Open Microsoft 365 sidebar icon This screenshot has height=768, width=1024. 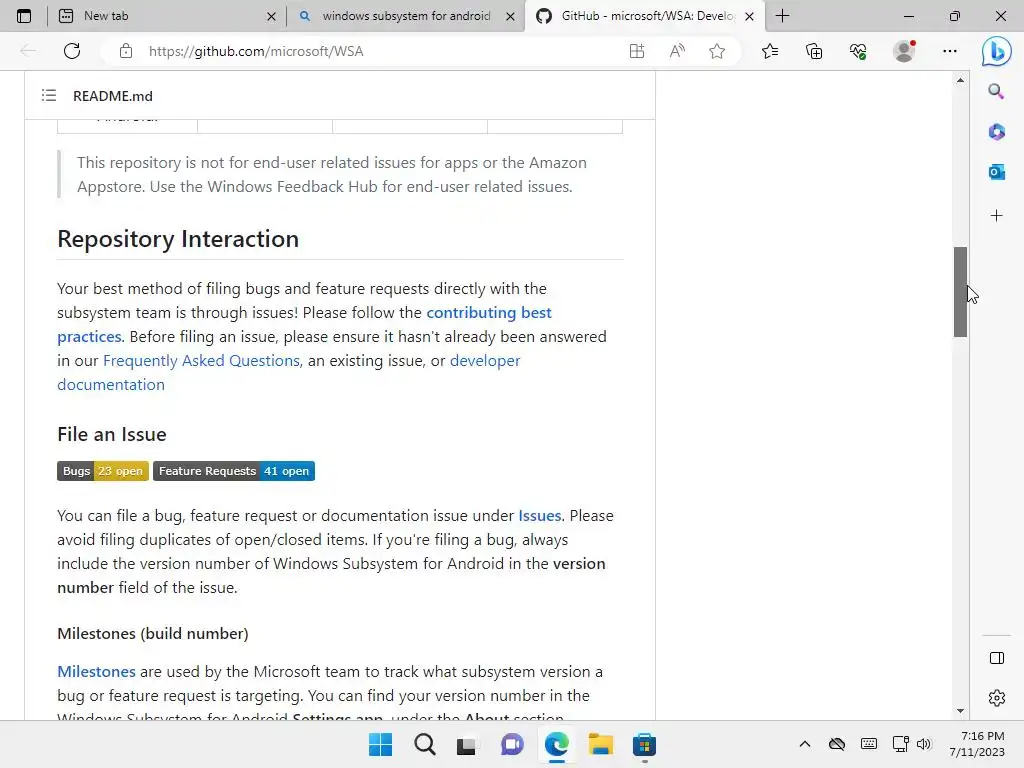[996, 131]
